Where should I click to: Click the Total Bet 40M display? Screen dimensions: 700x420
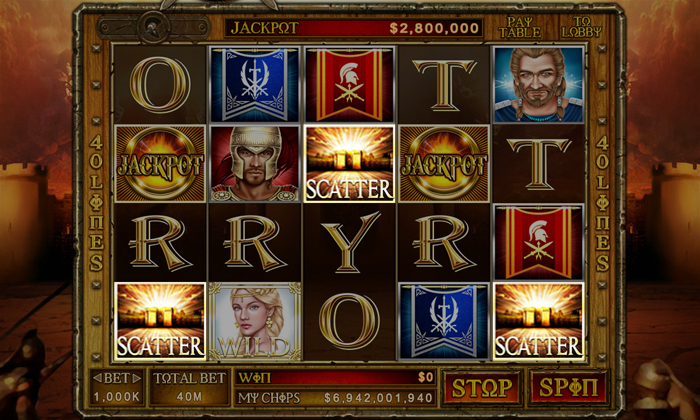(189, 387)
